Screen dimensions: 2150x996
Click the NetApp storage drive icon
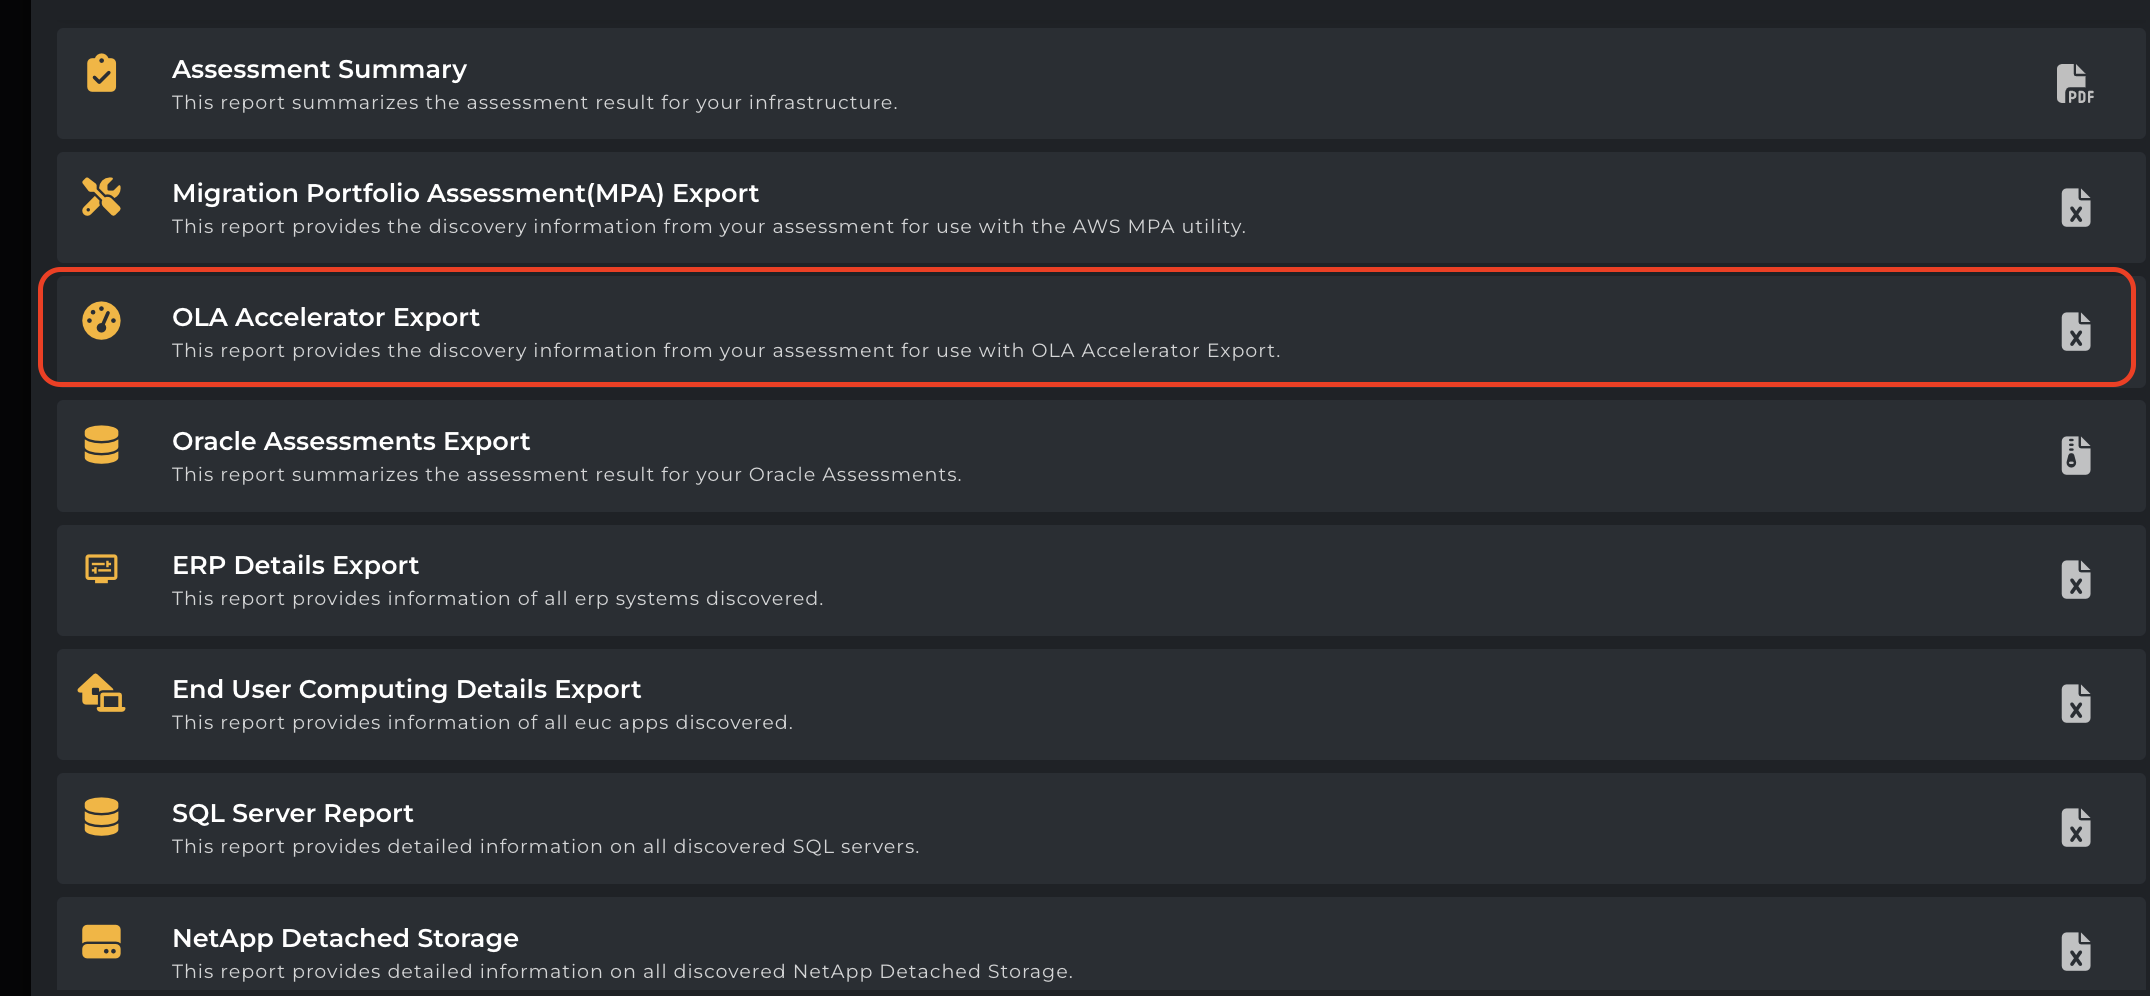tap(101, 941)
